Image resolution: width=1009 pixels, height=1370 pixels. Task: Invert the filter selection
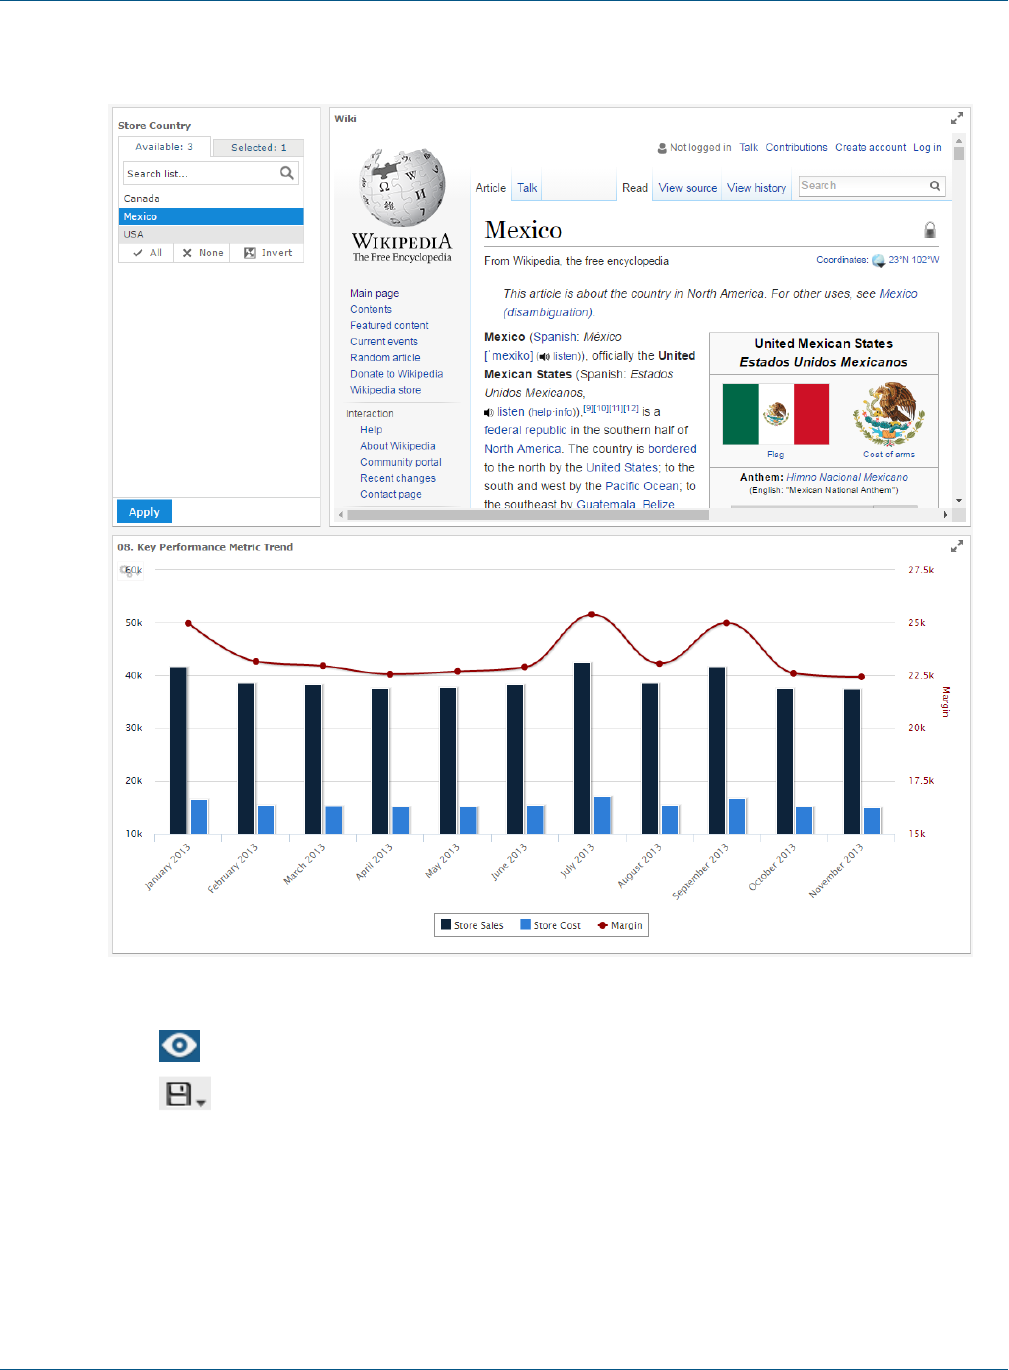(267, 253)
